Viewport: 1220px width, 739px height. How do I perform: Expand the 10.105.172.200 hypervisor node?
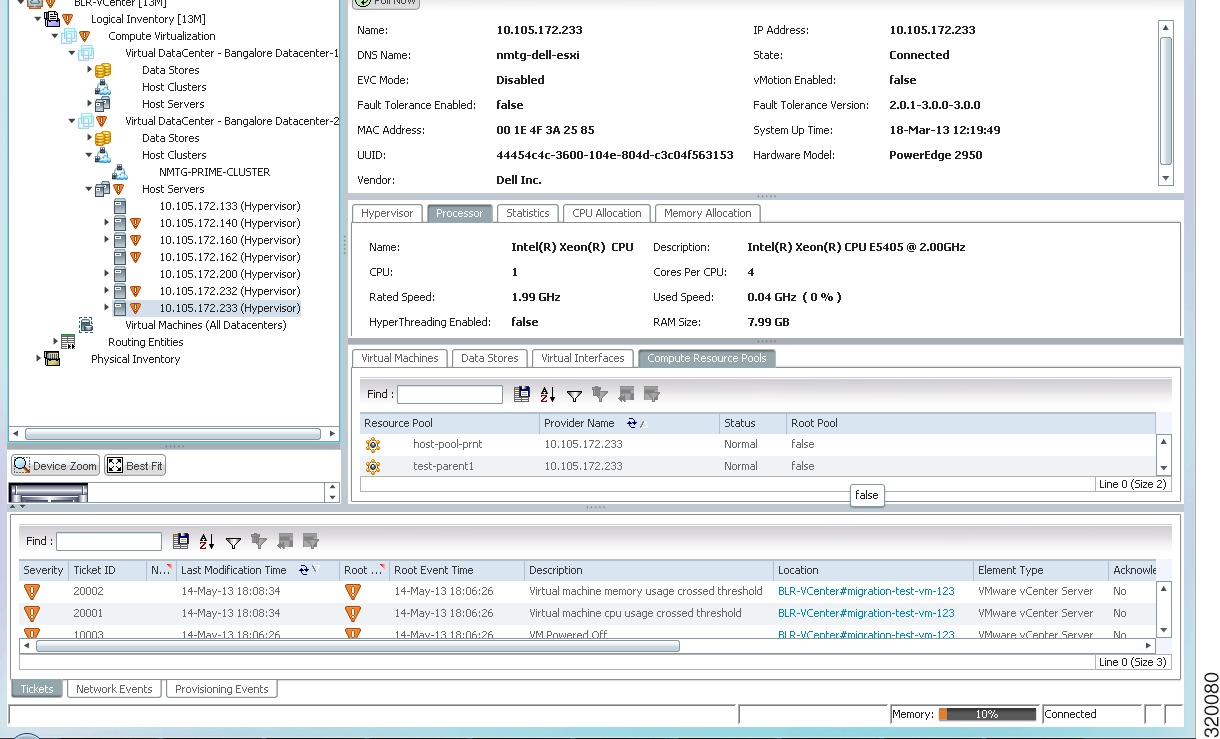tap(106, 274)
